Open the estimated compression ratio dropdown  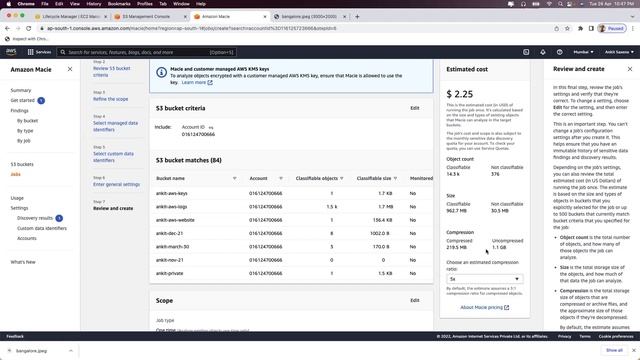[484, 279]
